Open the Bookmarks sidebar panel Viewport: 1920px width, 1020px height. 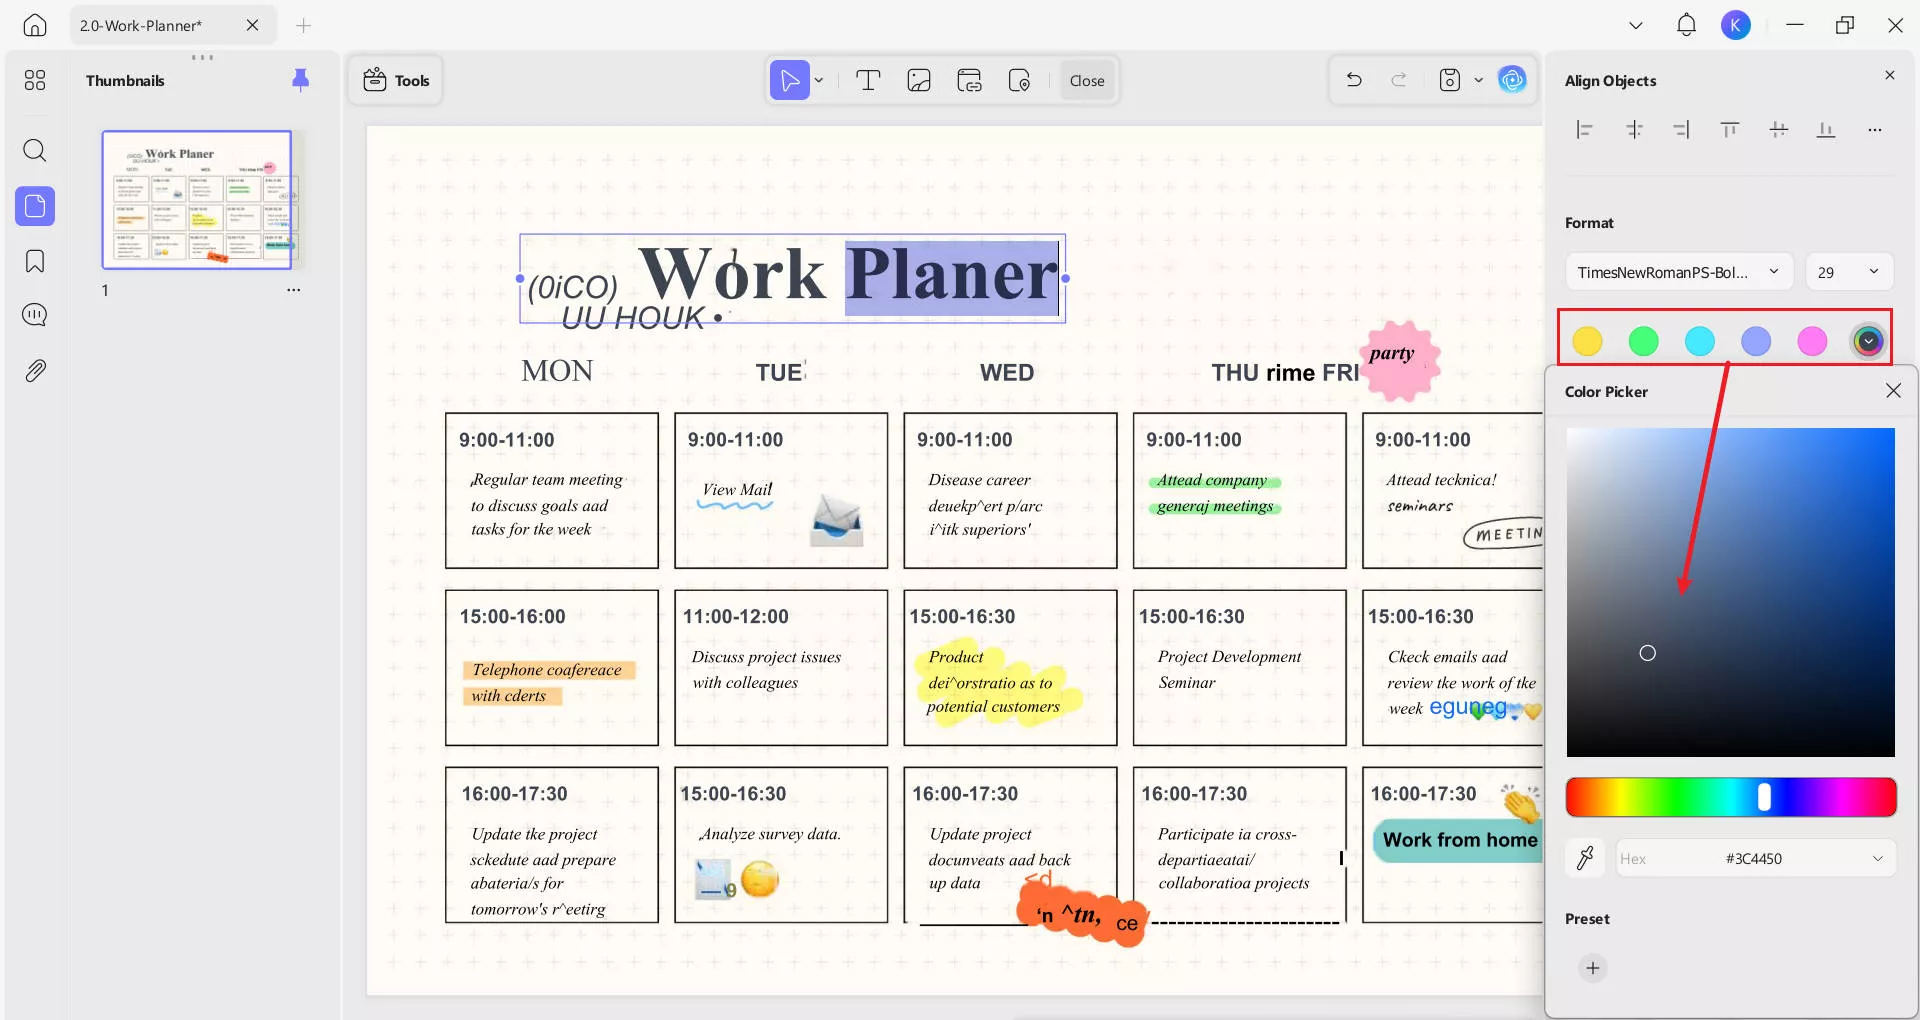click(x=35, y=262)
